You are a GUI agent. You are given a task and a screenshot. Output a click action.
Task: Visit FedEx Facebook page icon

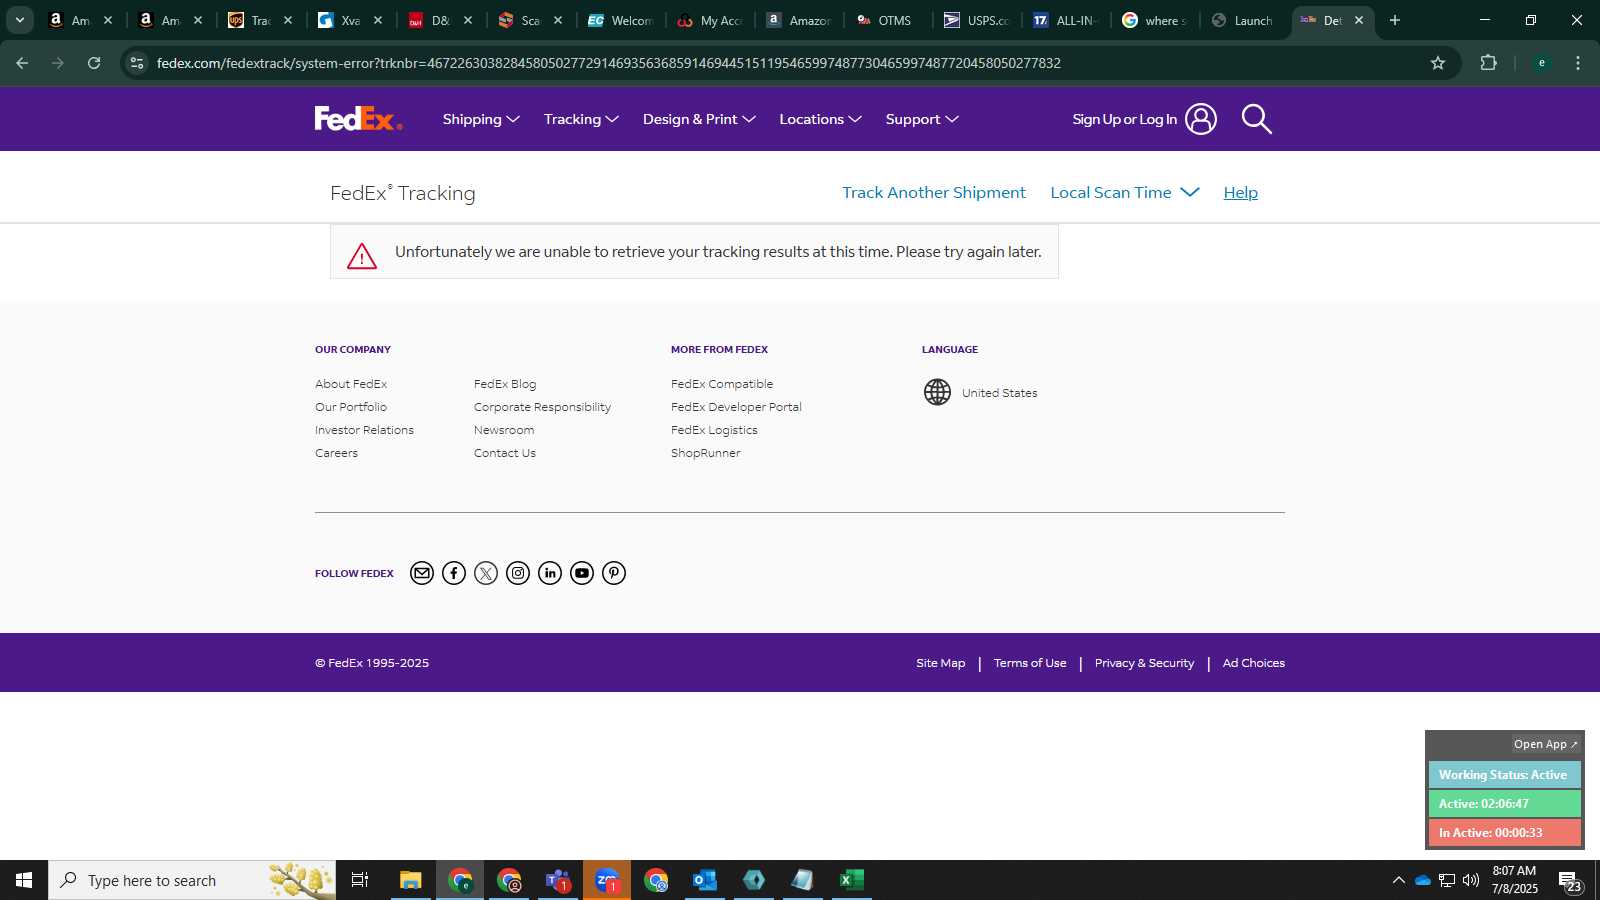click(x=454, y=573)
